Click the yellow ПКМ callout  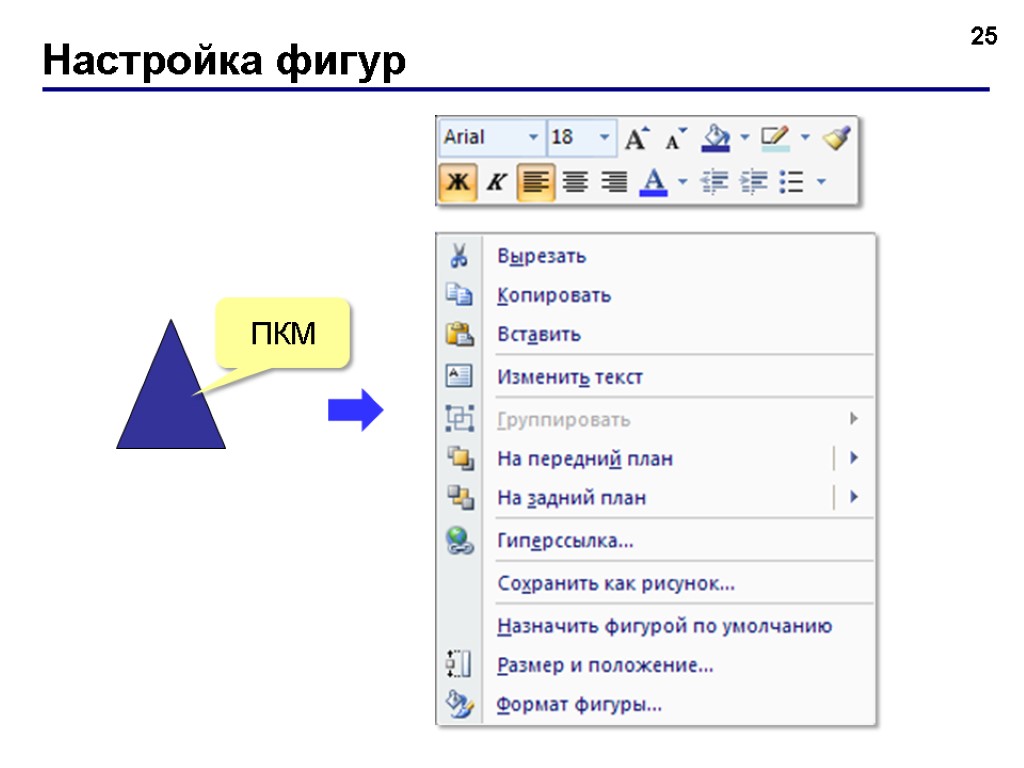tap(283, 333)
